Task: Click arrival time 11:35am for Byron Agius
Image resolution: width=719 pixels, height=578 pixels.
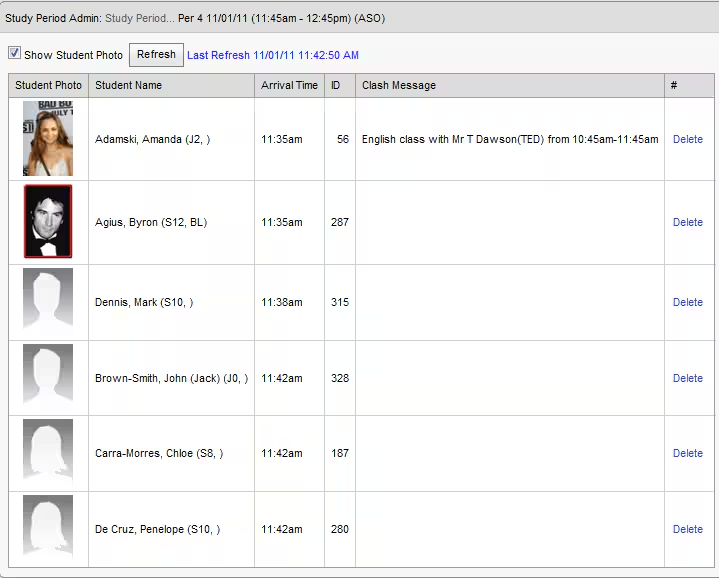Action: click(282, 222)
